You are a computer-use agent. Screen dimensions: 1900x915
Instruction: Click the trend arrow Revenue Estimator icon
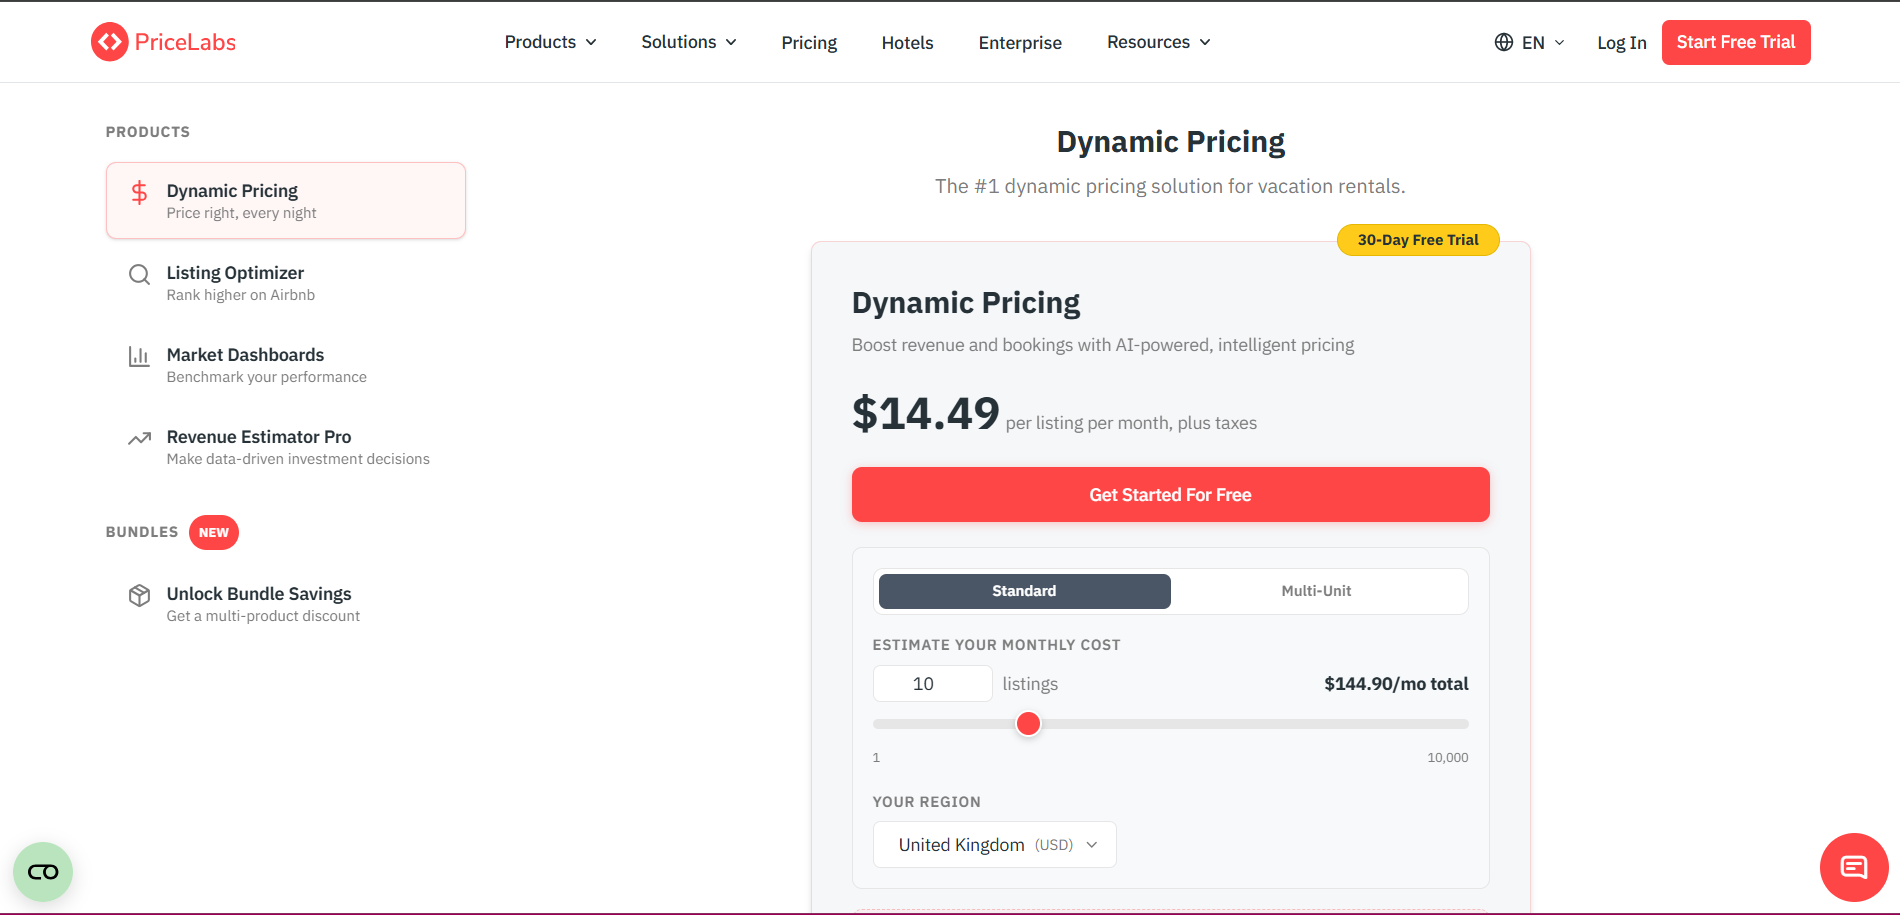(140, 438)
